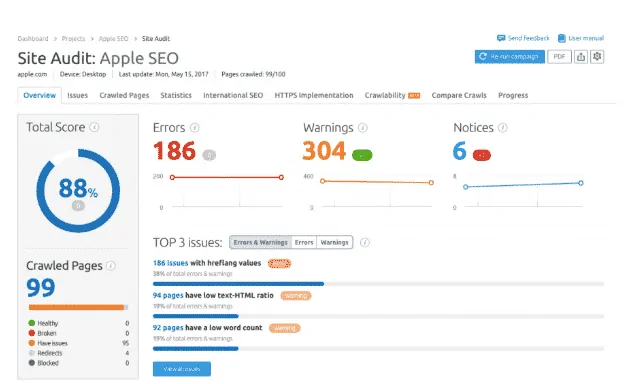The height and width of the screenshot is (384, 627).
Task: Click the Re-run campaign button
Action: (509, 57)
